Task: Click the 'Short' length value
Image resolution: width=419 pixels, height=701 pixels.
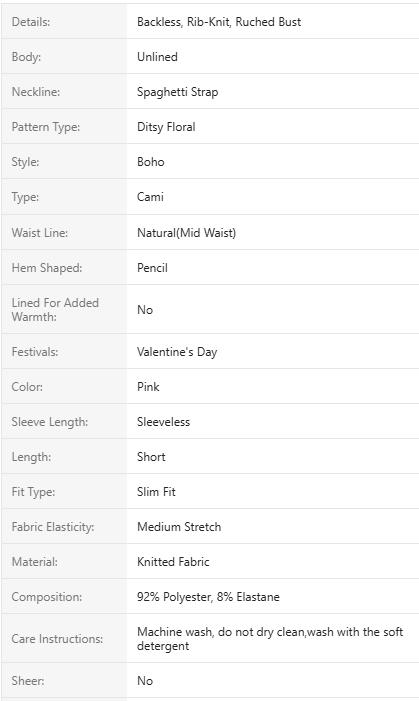Action: 151,456
